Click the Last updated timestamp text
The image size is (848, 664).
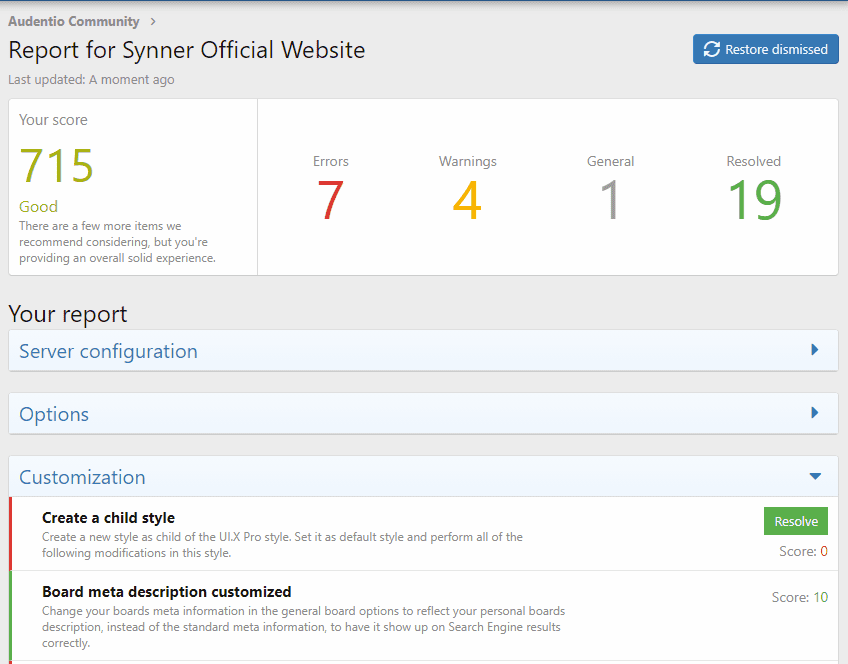point(91,80)
